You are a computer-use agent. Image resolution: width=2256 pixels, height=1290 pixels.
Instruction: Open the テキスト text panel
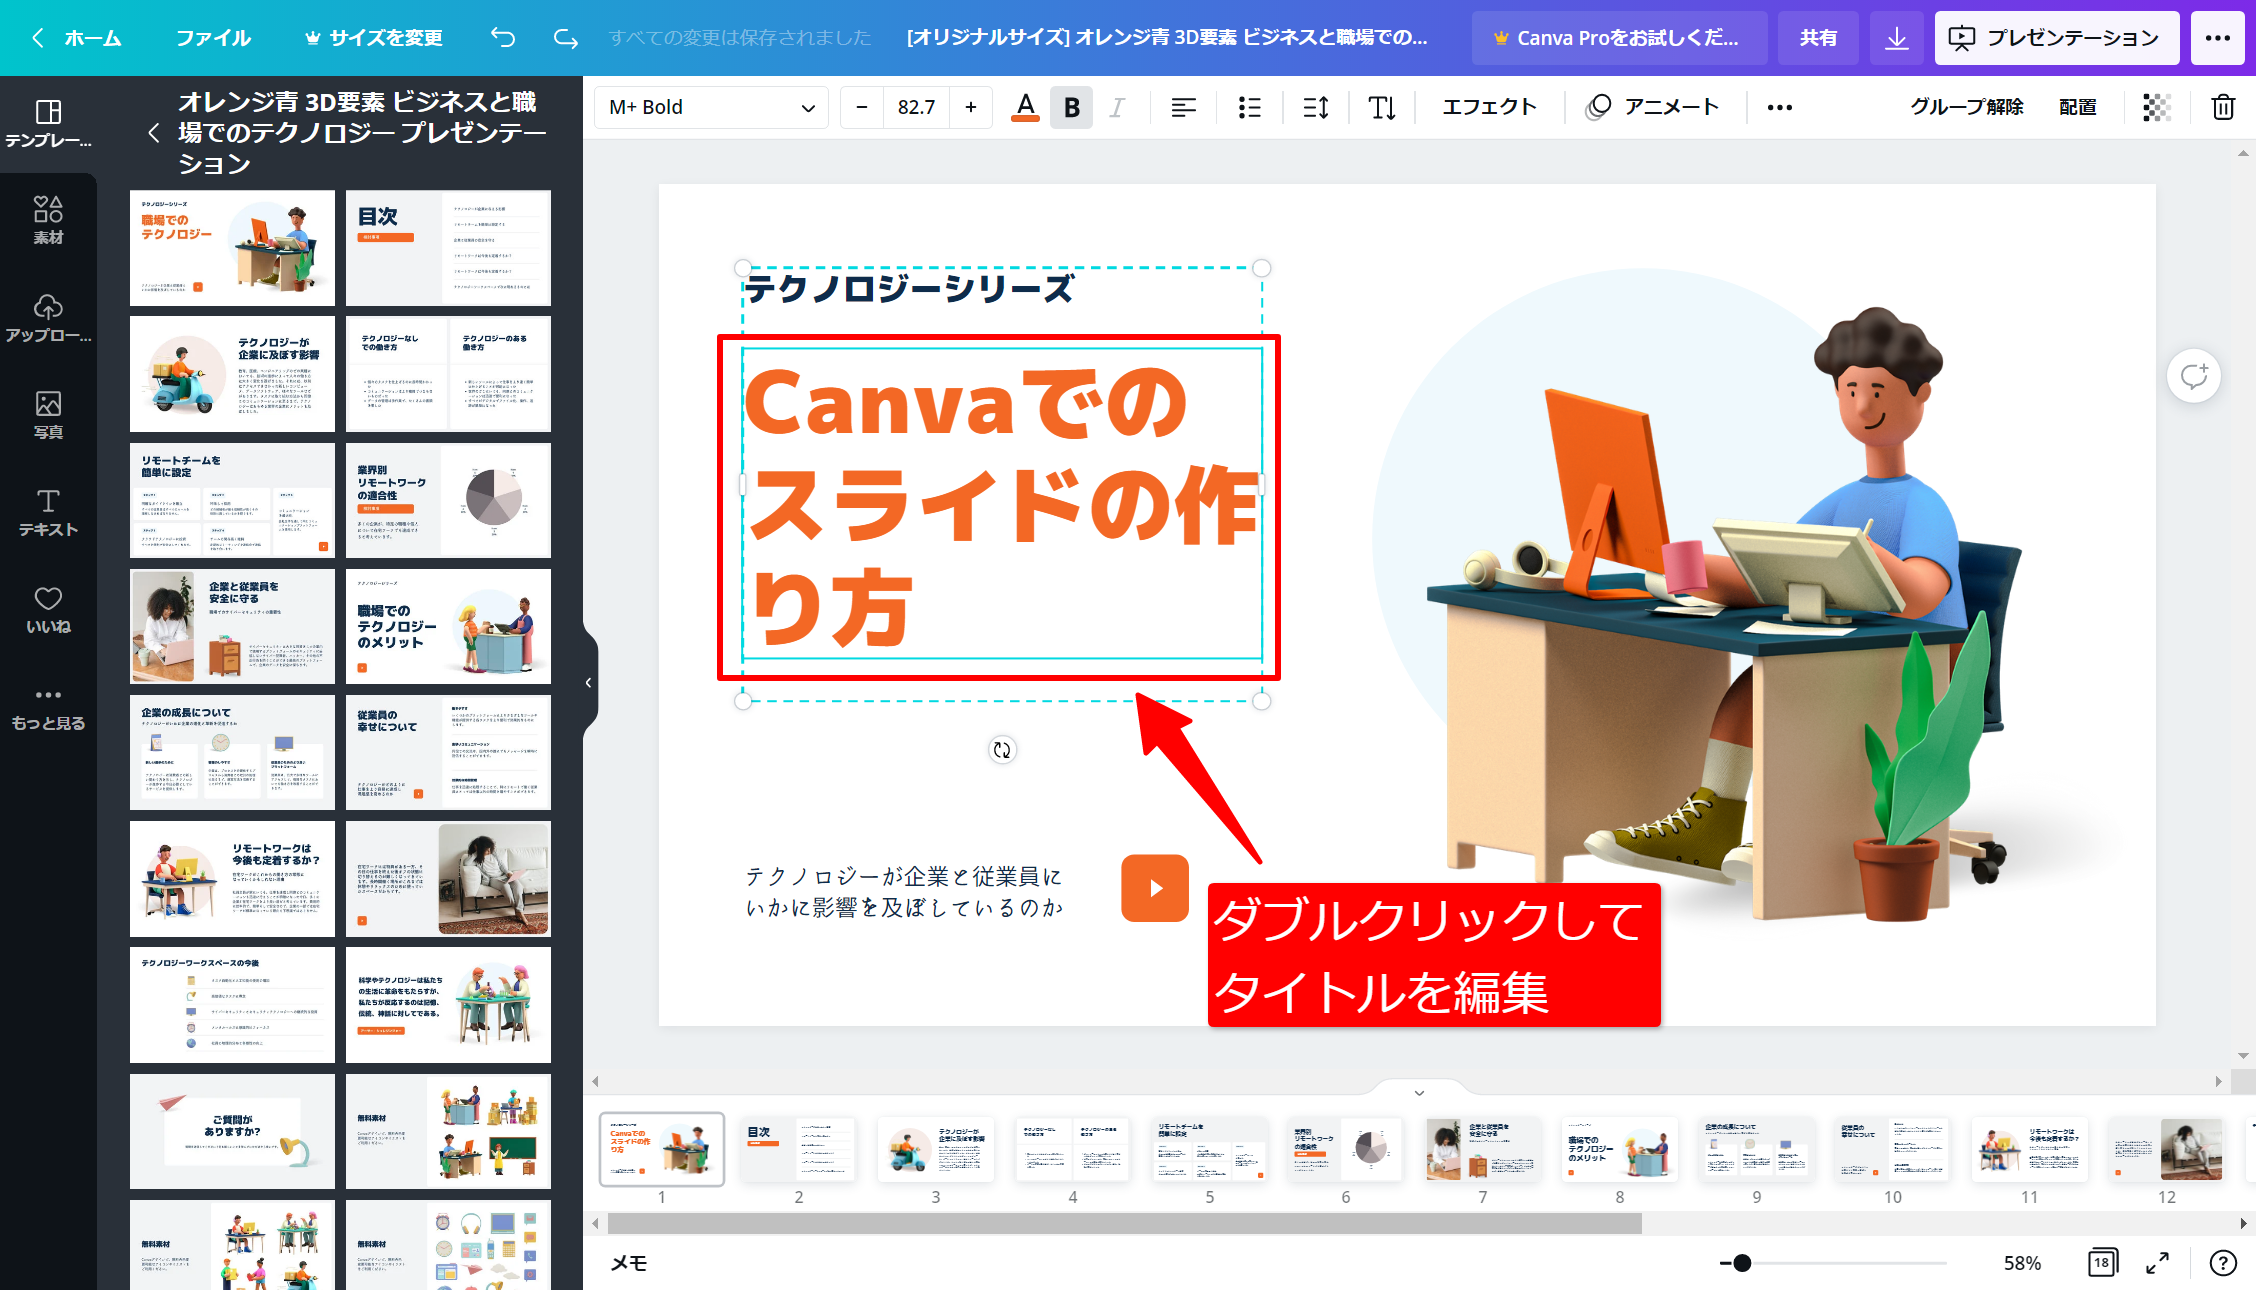(x=48, y=513)
